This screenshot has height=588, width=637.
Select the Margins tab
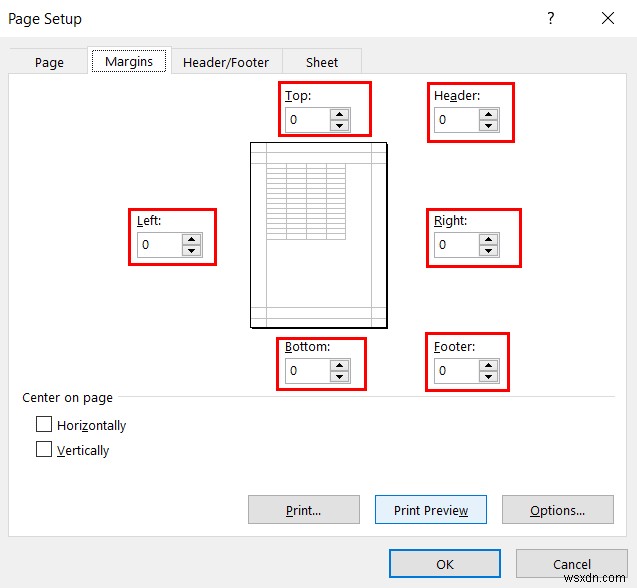pyautogui.click(x=129, y=61)
